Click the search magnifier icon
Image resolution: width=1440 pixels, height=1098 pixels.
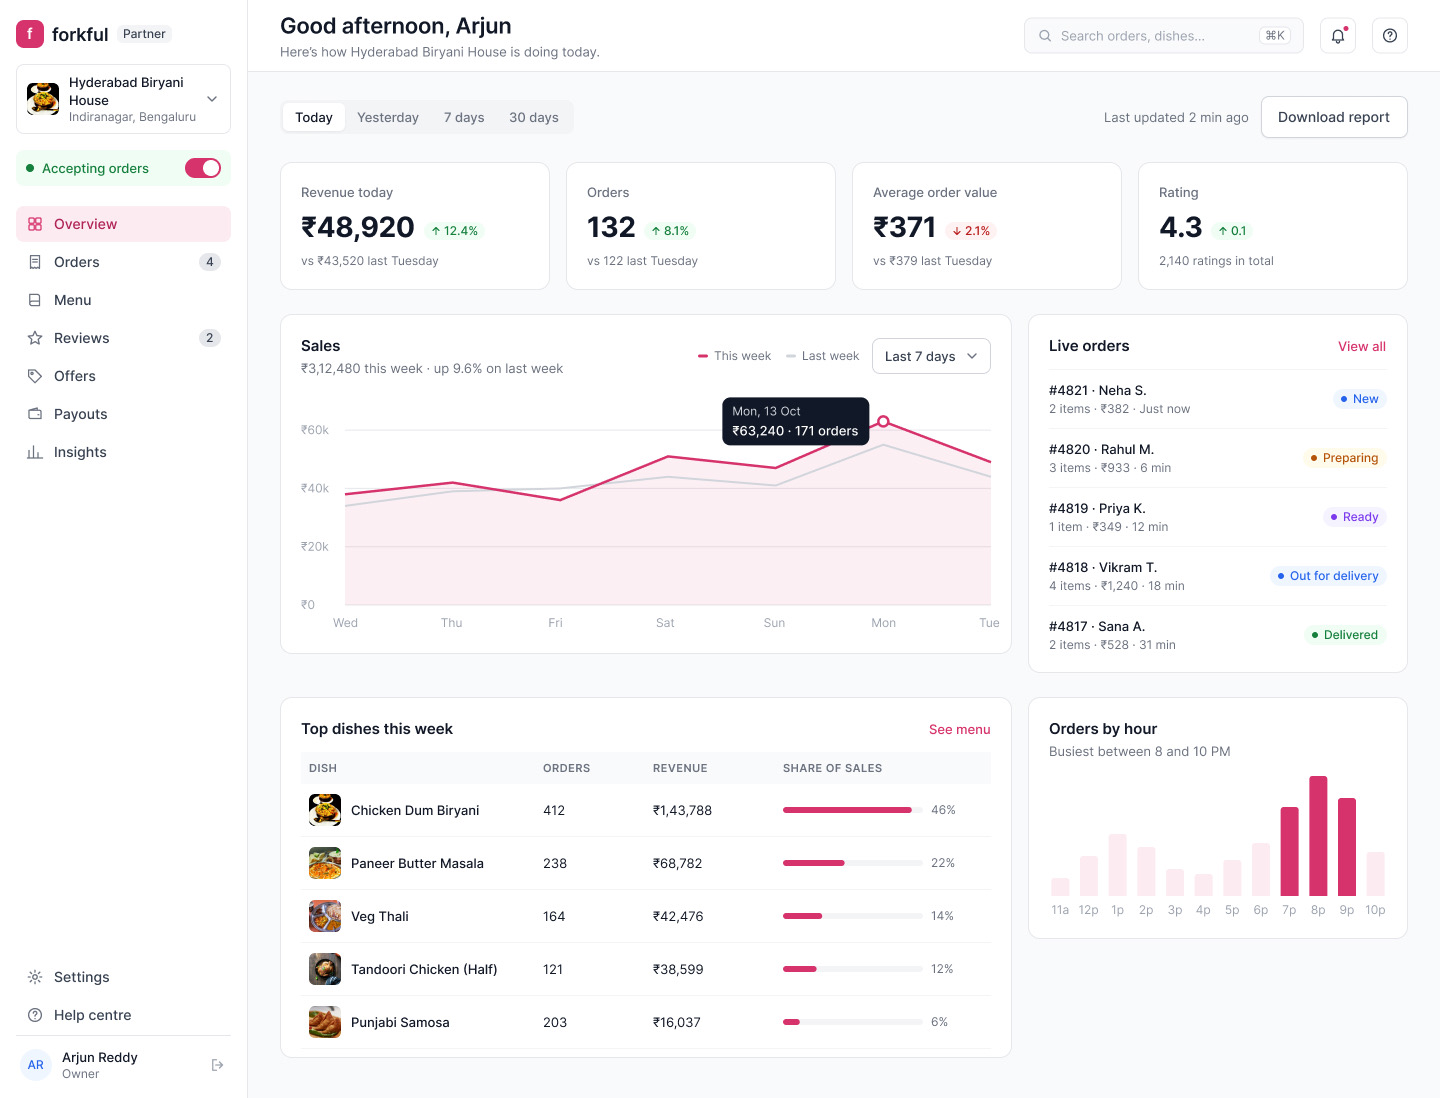point(1045,36)
